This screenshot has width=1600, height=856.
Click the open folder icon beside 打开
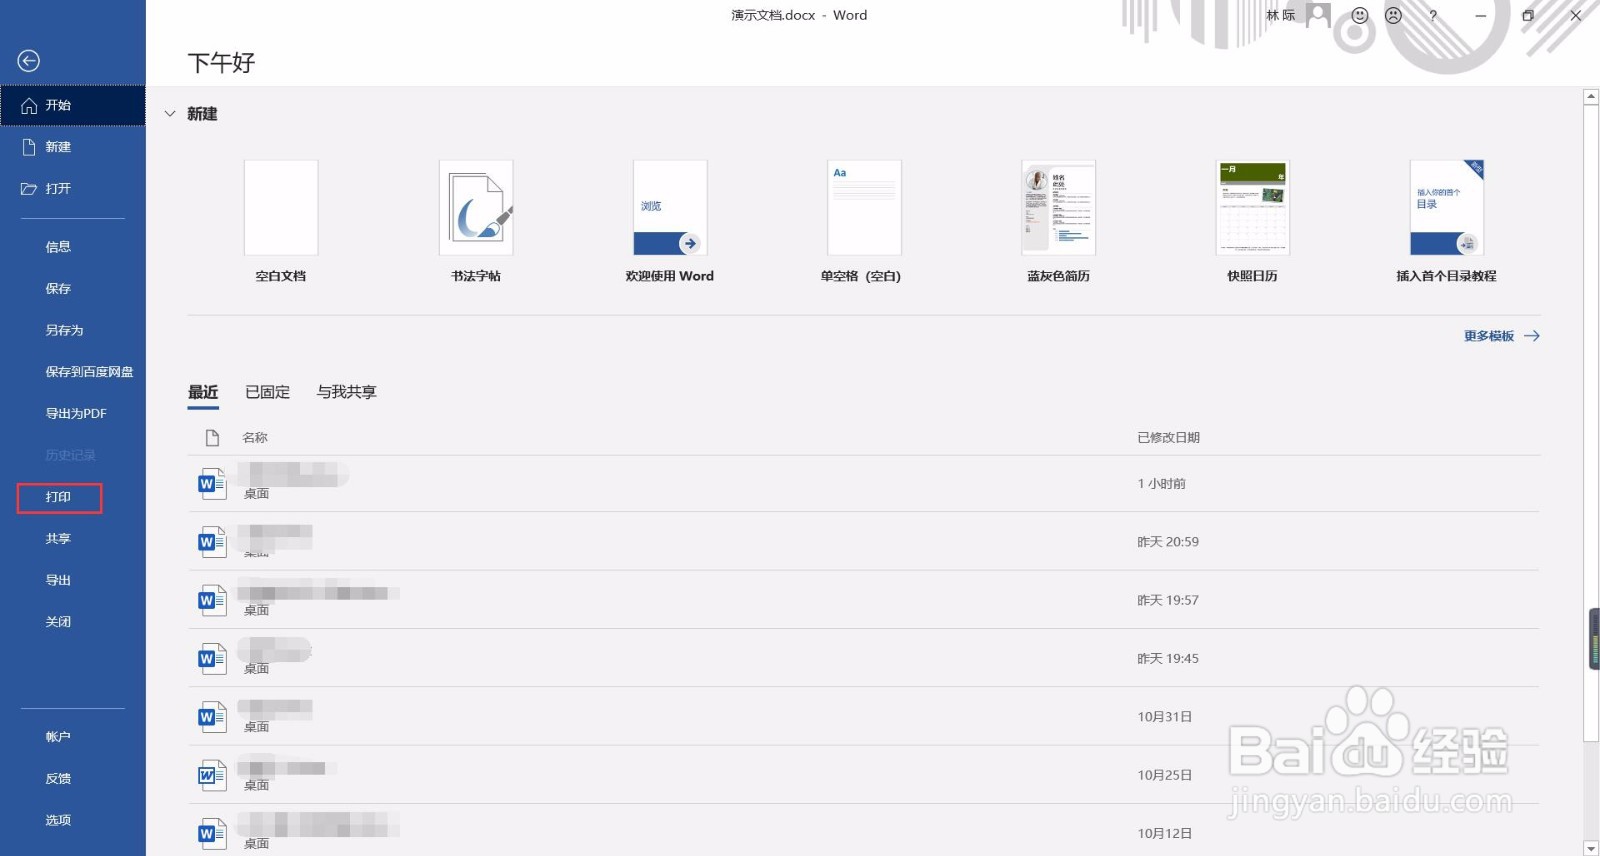click(29, 189)
